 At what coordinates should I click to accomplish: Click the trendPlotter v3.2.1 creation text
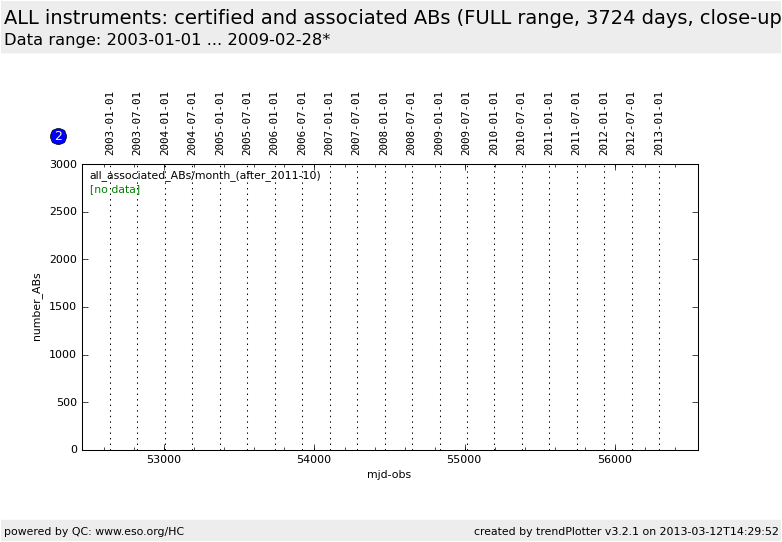click(x=626, y=531)
